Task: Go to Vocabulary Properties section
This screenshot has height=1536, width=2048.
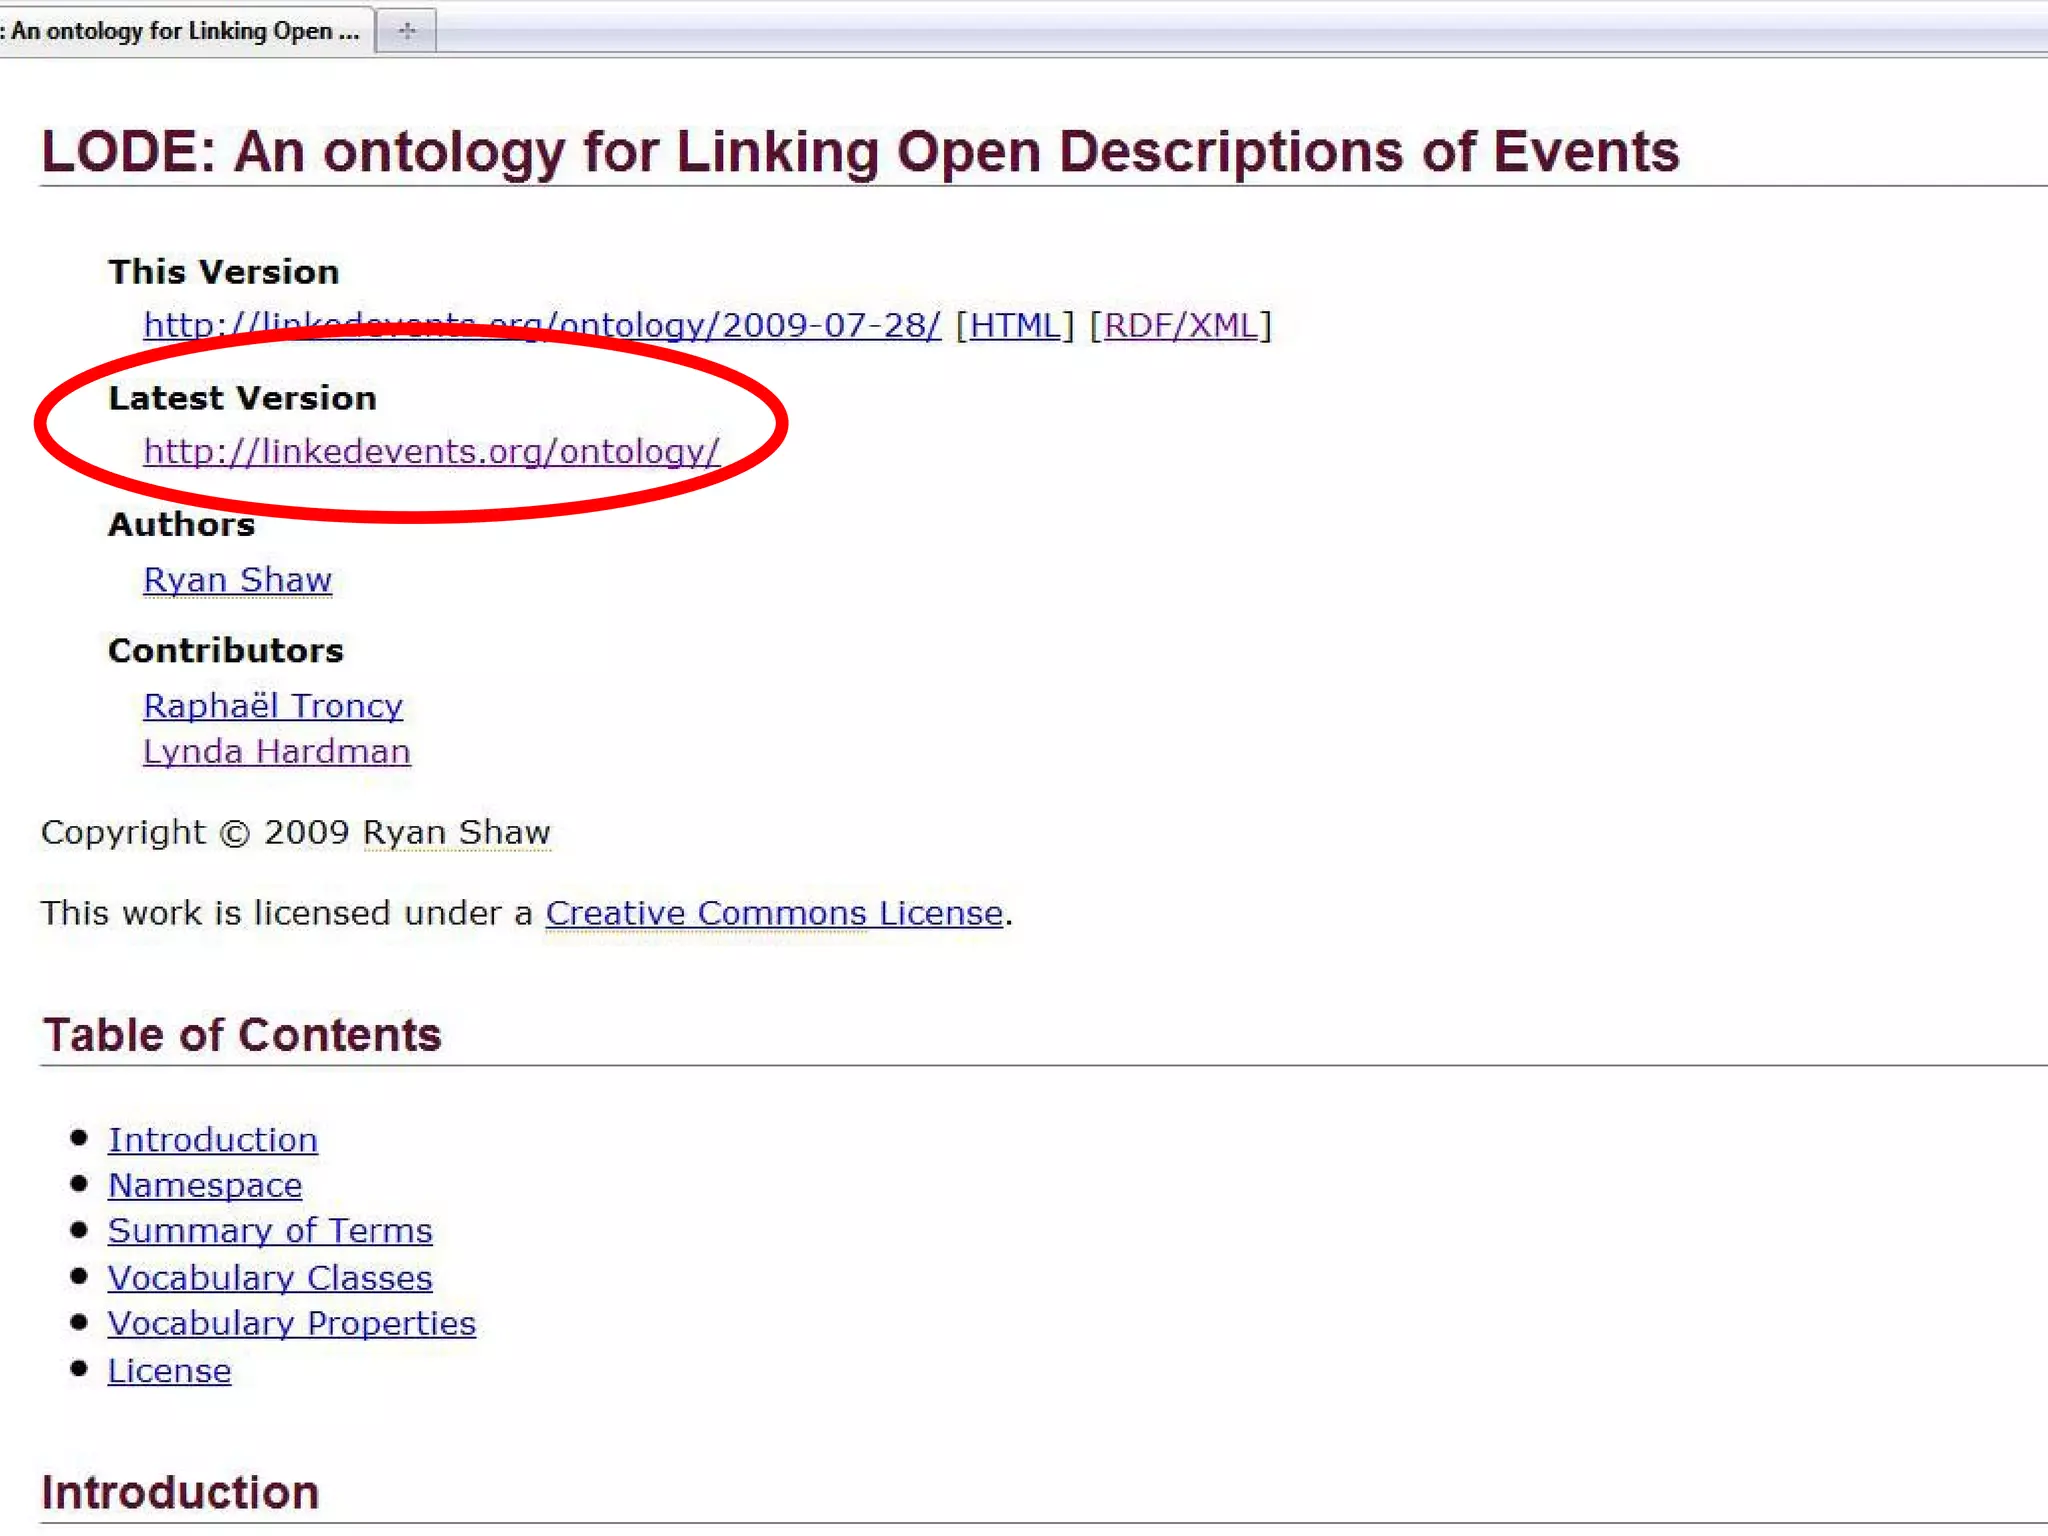Action: click(x=292, y=1323)
